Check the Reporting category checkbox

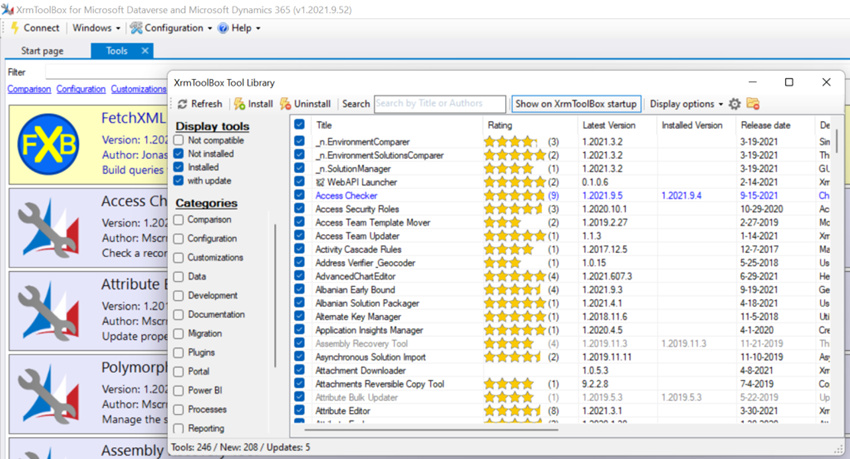point(178,428)
